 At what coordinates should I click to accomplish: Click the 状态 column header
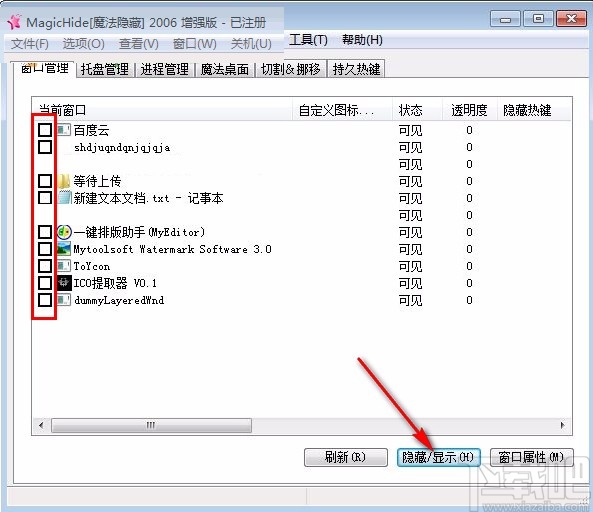coord(418,110)
